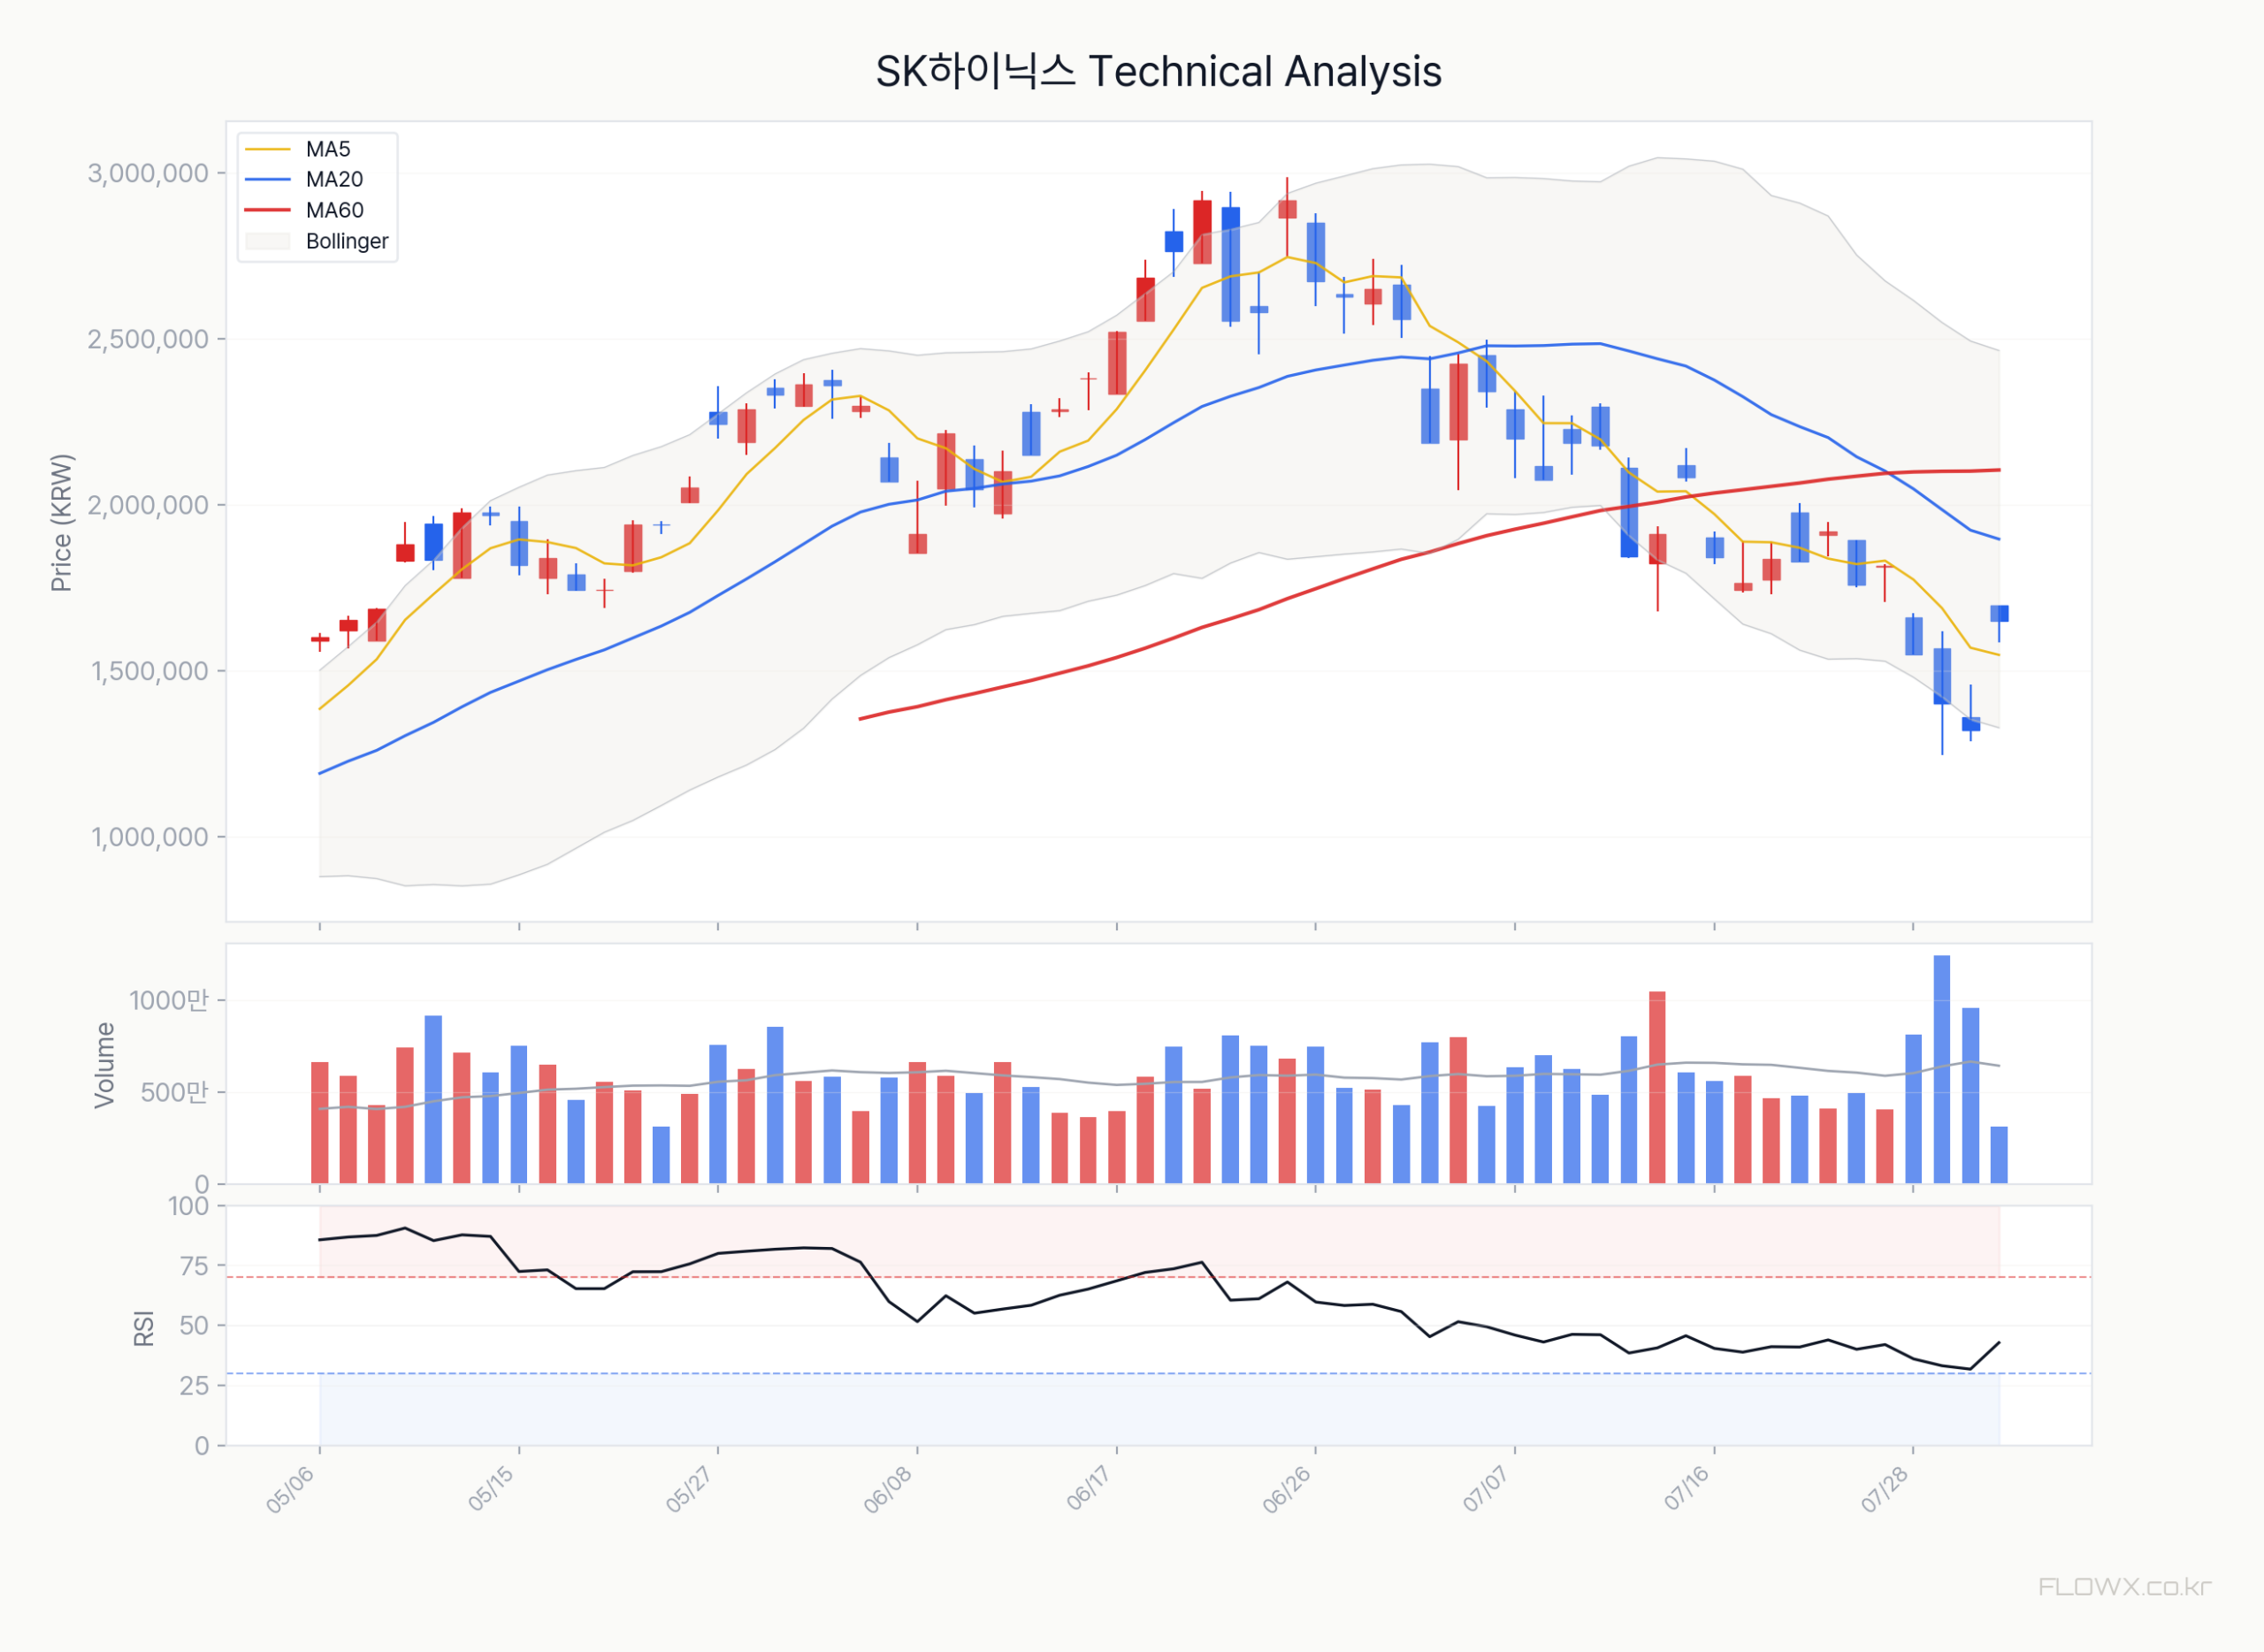Select the MA20 legend label
Screen dimensions: 2264x1652
(x=334, y=180)
